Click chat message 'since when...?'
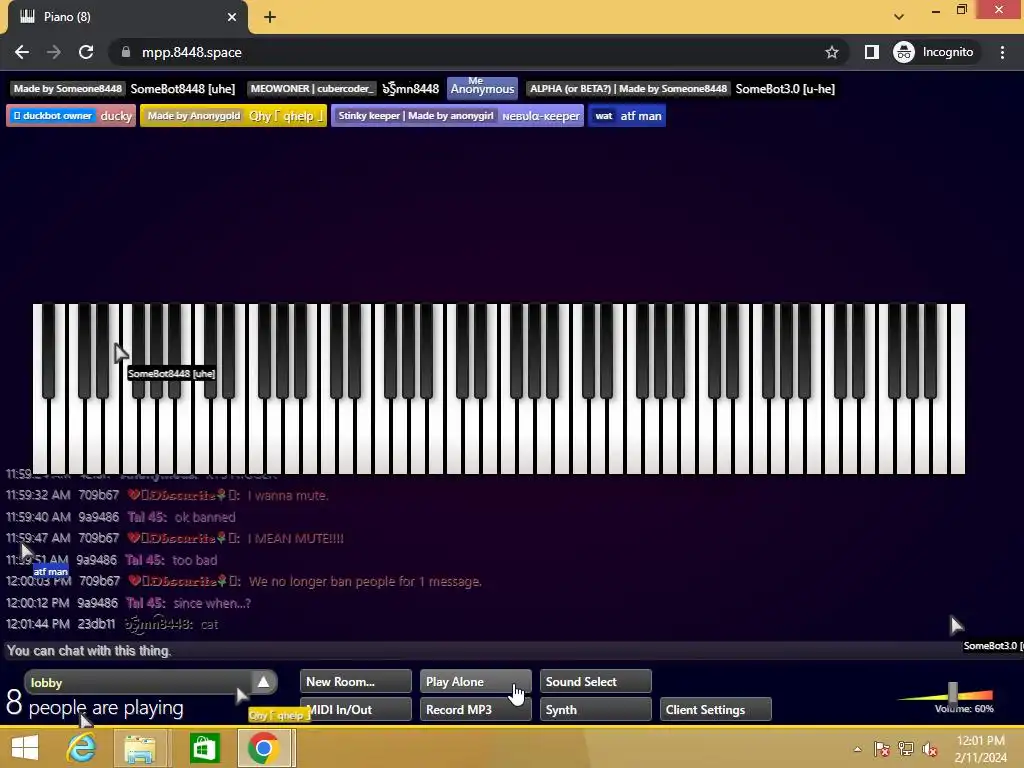This screenshot has width=1024, height=768. coord(212,603)
